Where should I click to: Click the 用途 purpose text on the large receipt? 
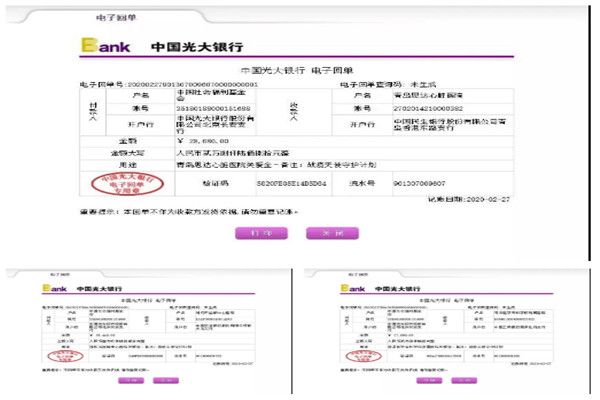point(276,165)
